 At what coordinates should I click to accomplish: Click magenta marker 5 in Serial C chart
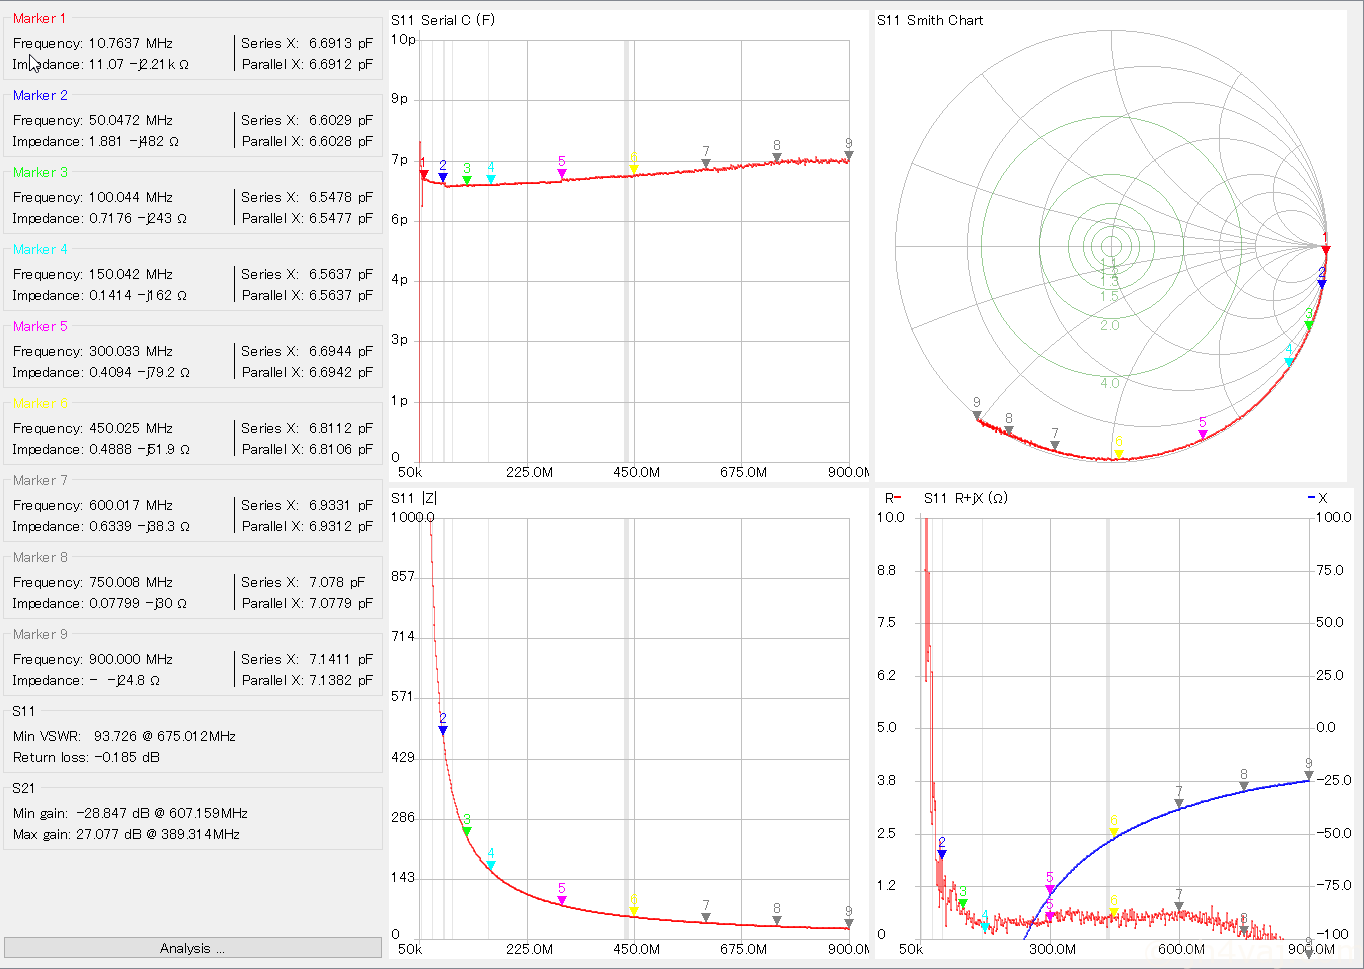click(x=562, y=173)
